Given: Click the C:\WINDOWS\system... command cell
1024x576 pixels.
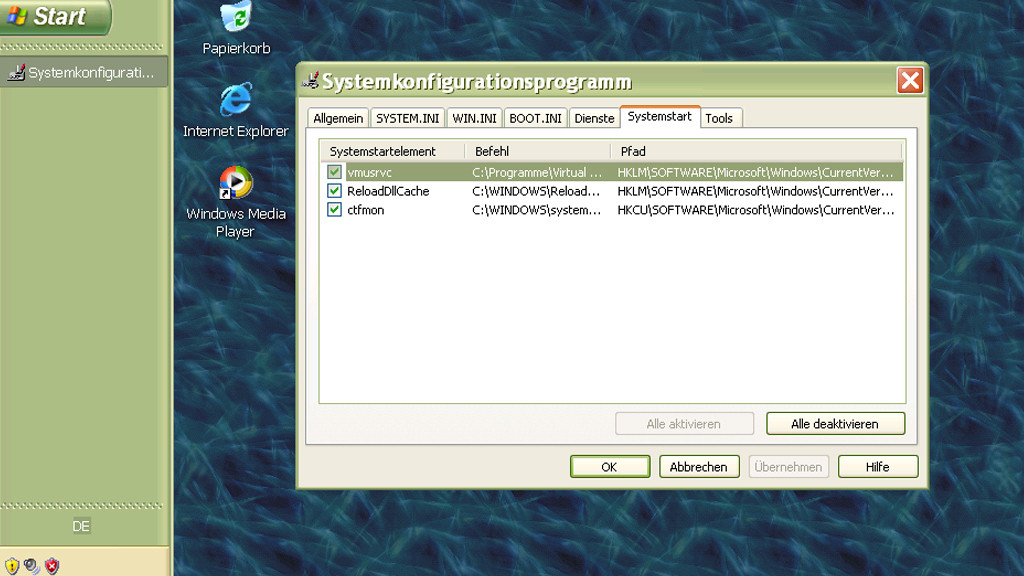Looking at the screenshot, I should 536,210.
